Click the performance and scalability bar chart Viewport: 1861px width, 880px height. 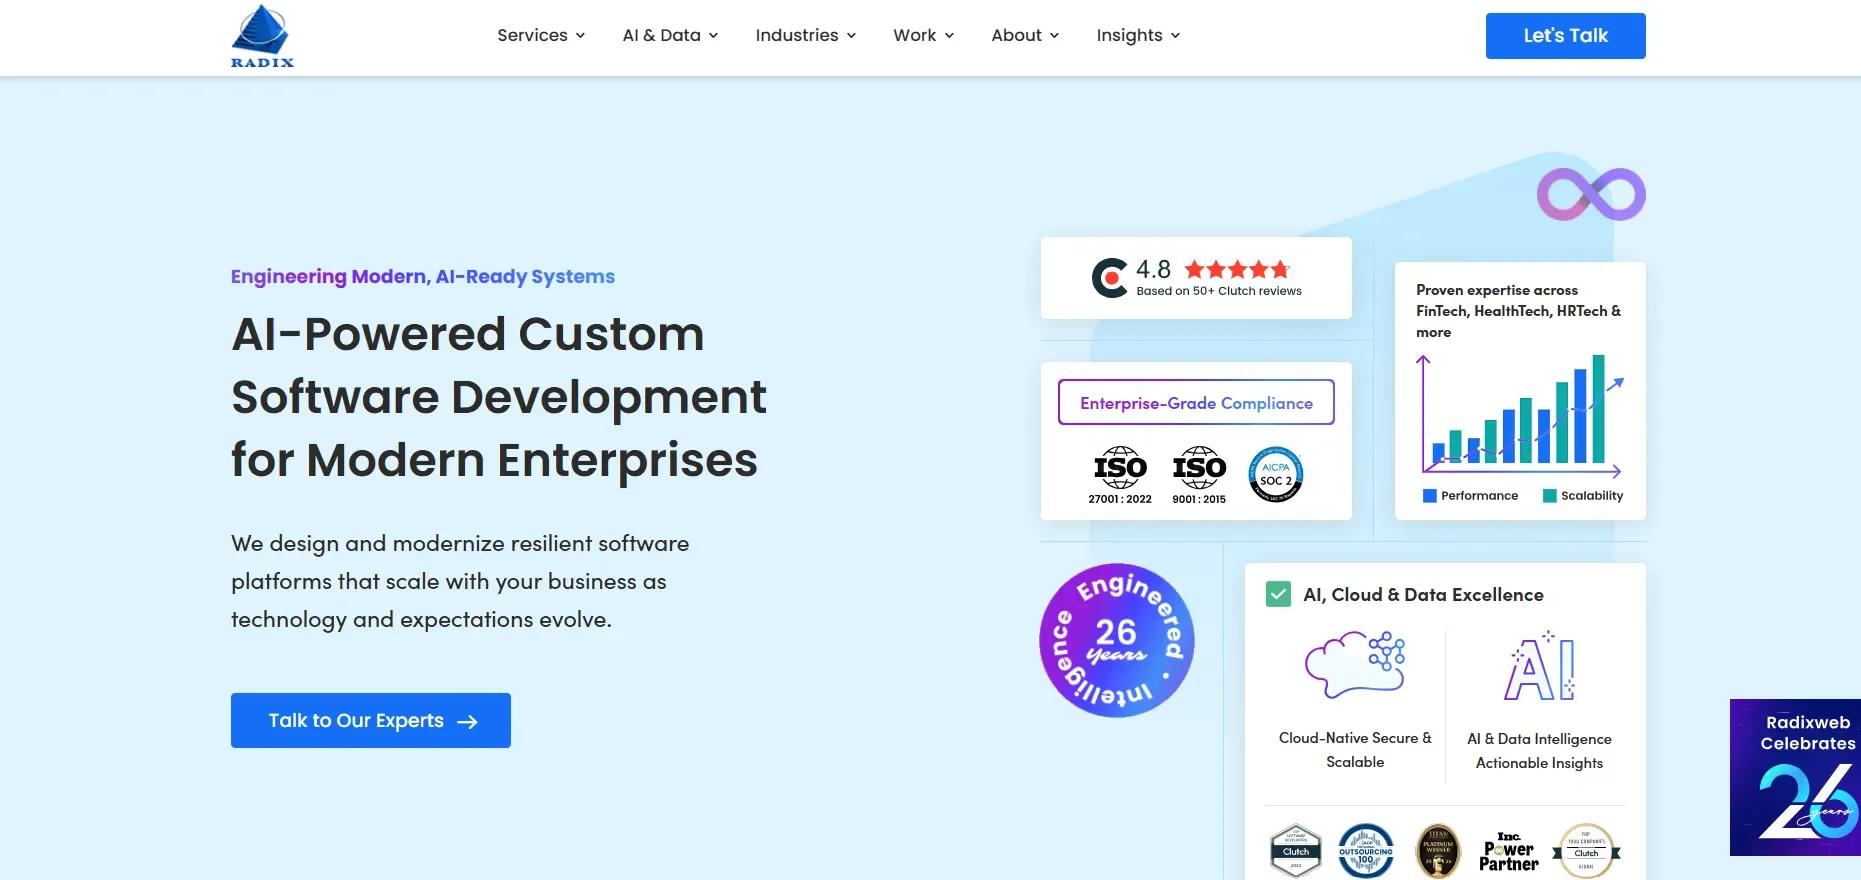point(1520,415)
